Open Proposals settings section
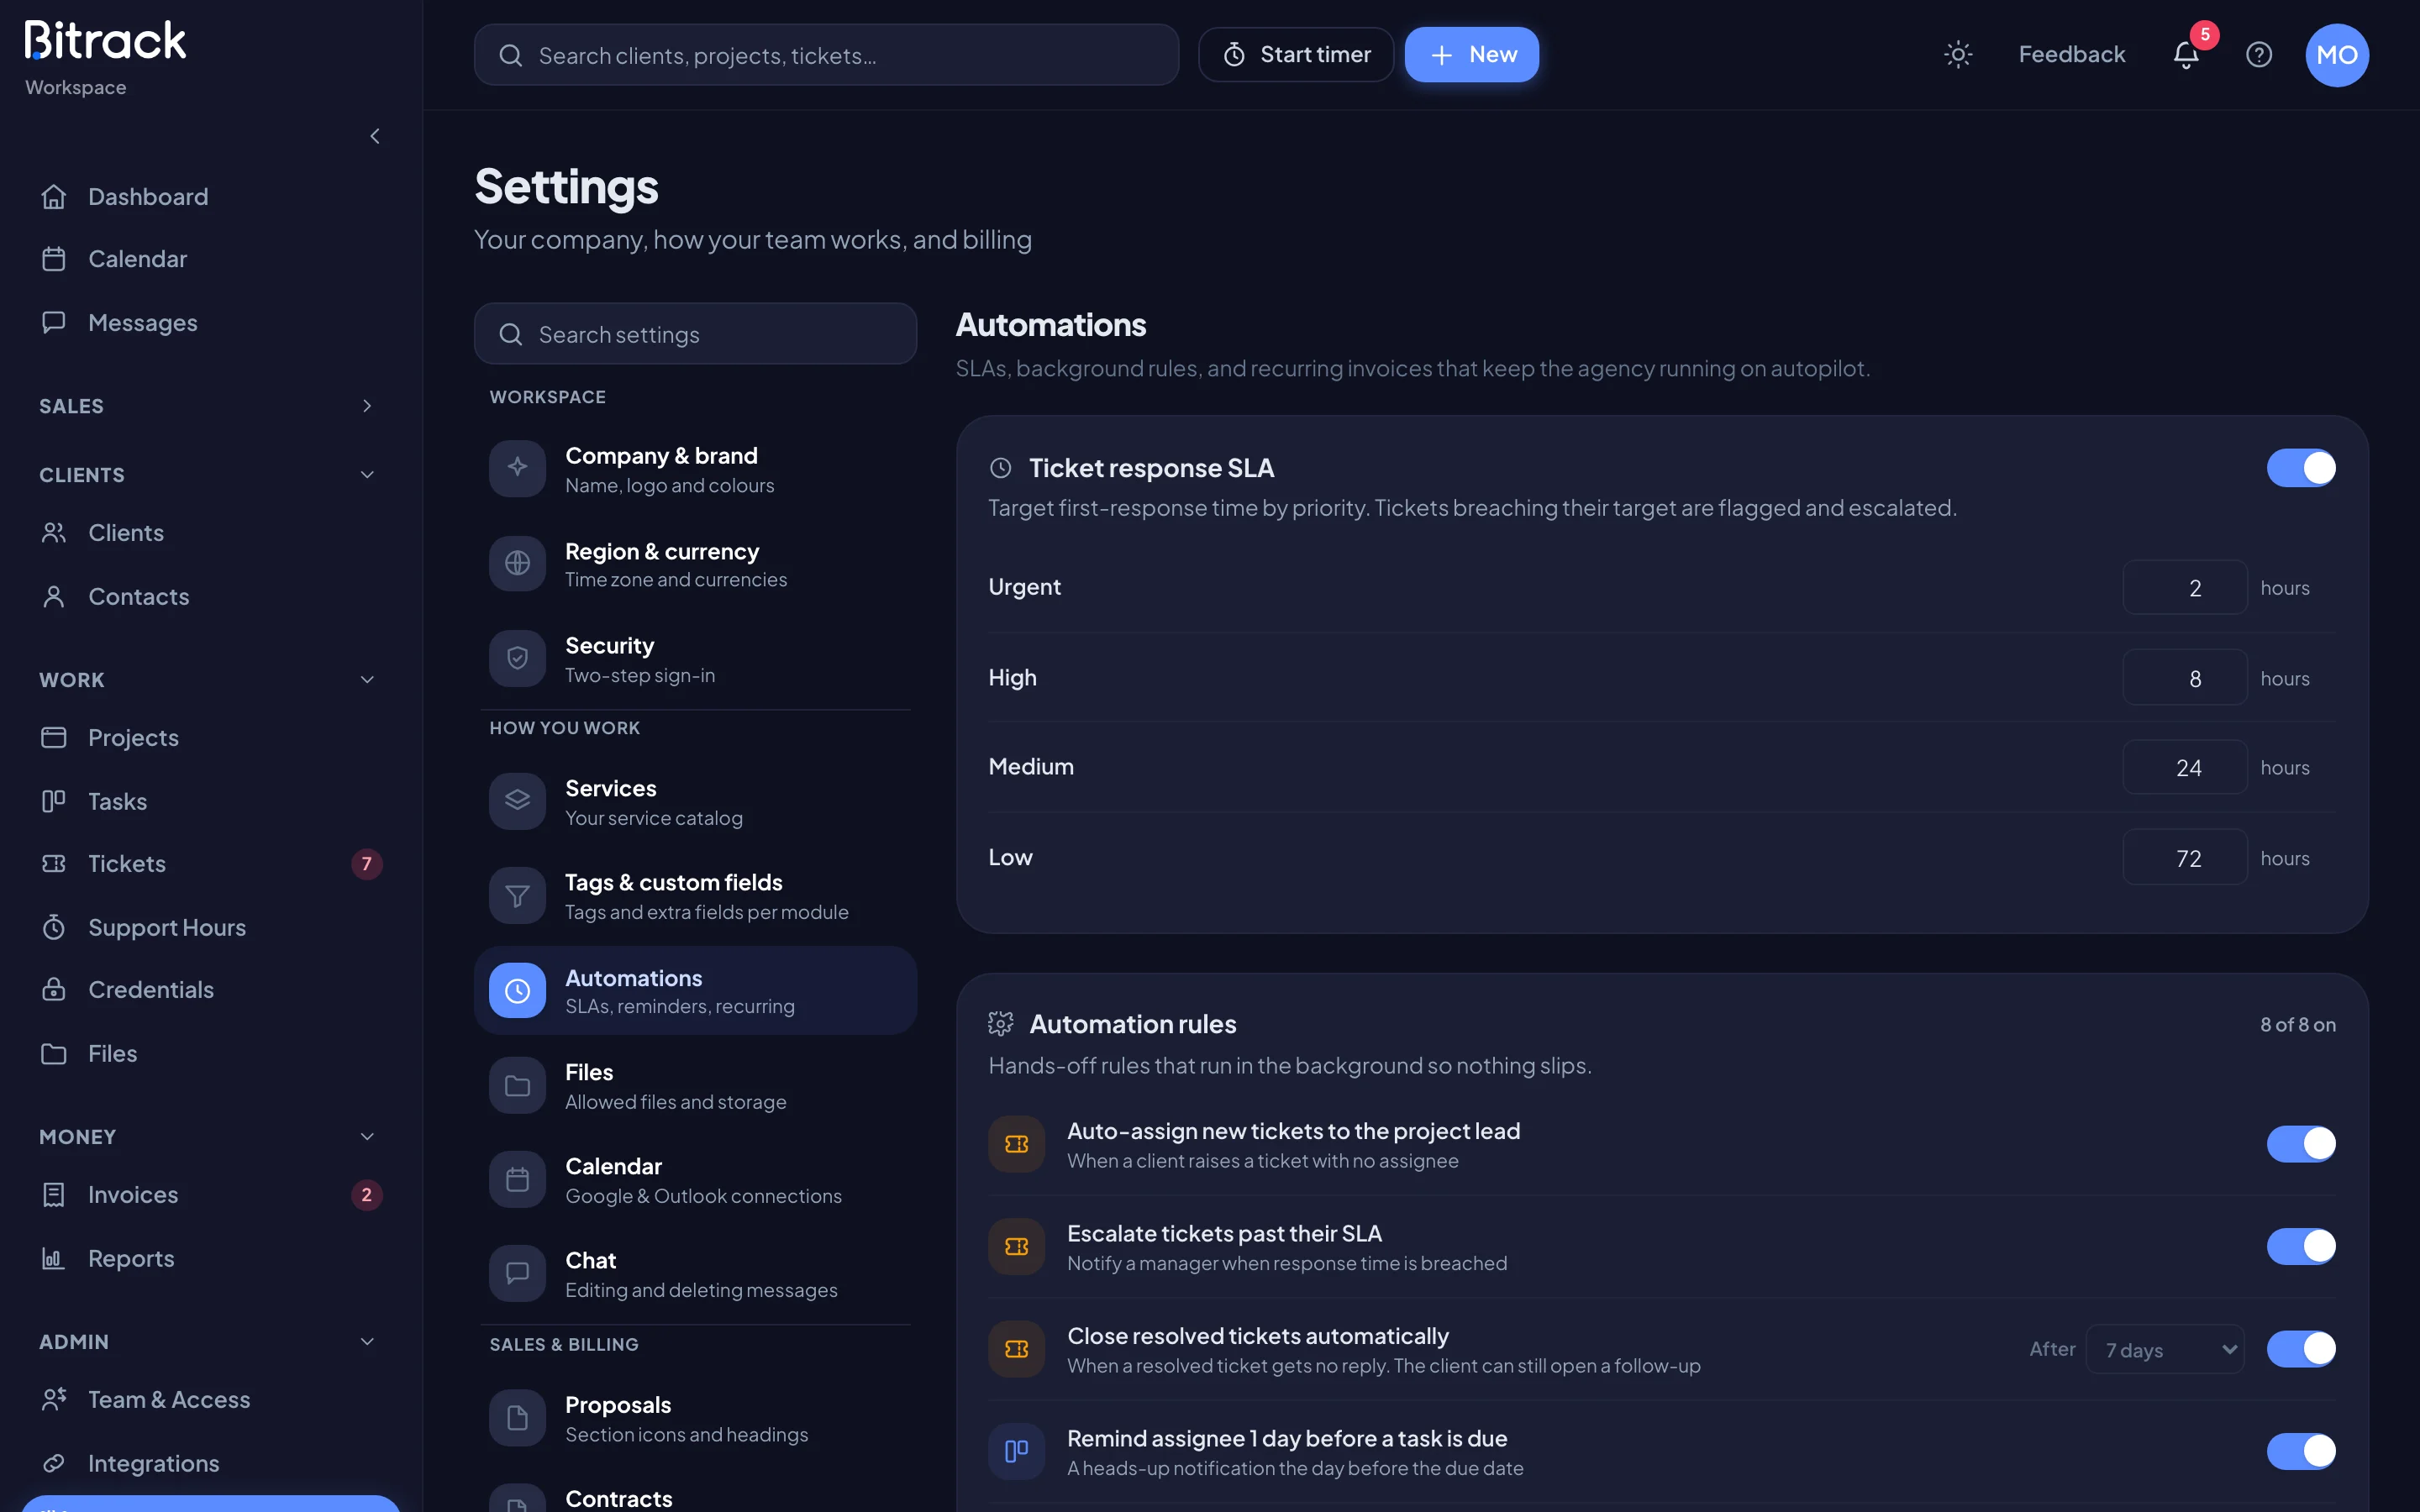Image resolution: width=2420 pixels, height=1512 pixels. 695,1418
